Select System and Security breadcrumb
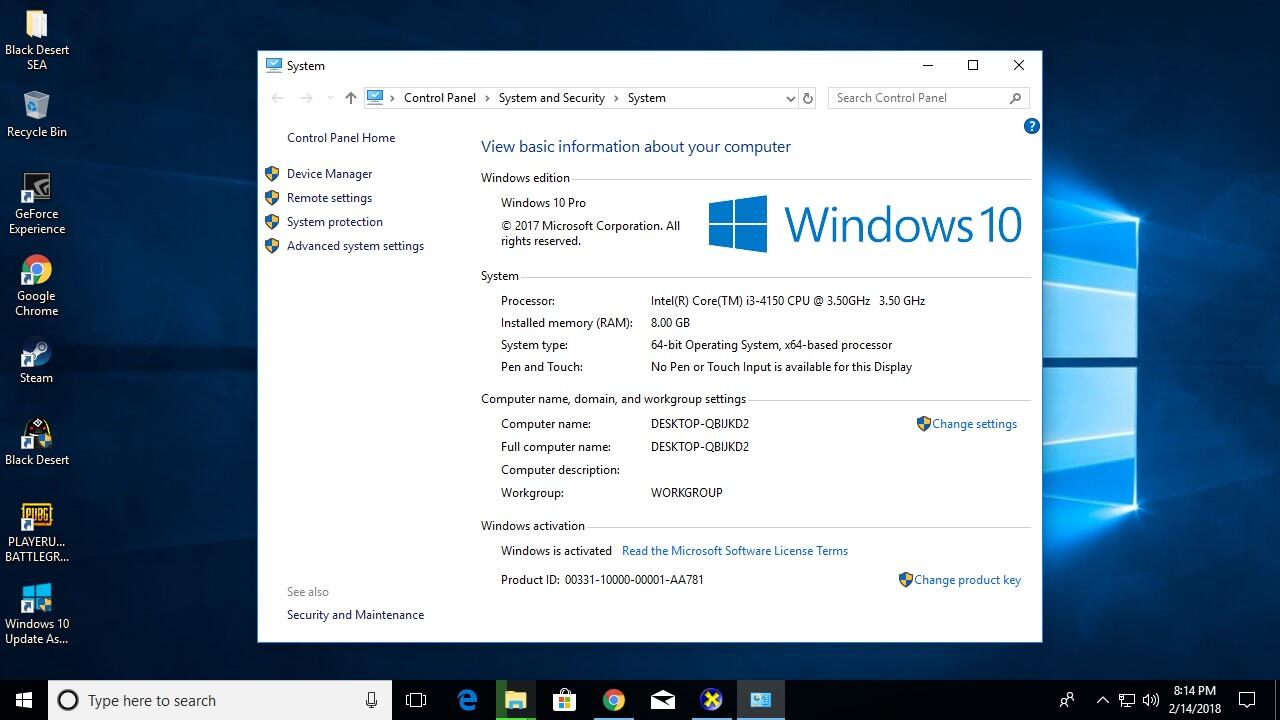The image size is (1280, 720). click(x=551, y=98)
